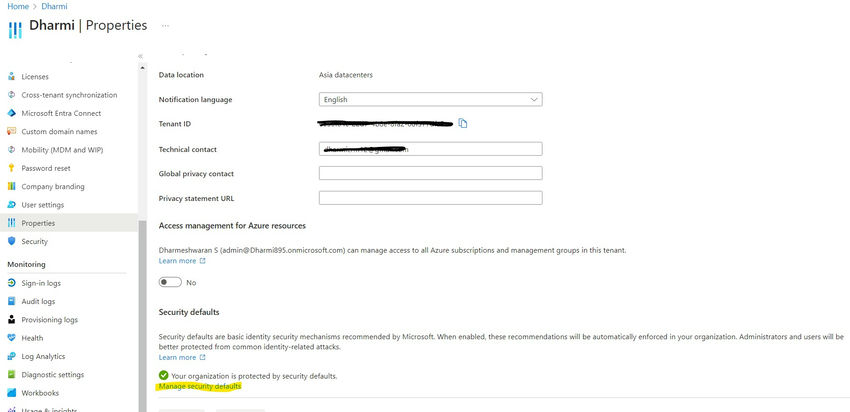
Task: Click the Microsoft Entra Connect icon
Action: click(11, 113)
